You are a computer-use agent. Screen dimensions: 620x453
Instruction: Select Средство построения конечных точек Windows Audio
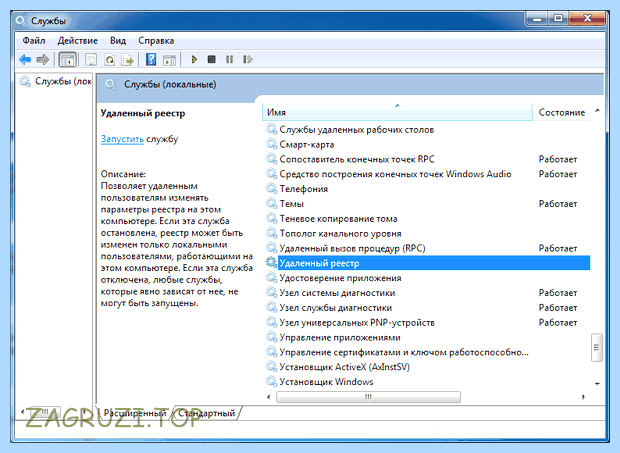click(x=395, y=174)
